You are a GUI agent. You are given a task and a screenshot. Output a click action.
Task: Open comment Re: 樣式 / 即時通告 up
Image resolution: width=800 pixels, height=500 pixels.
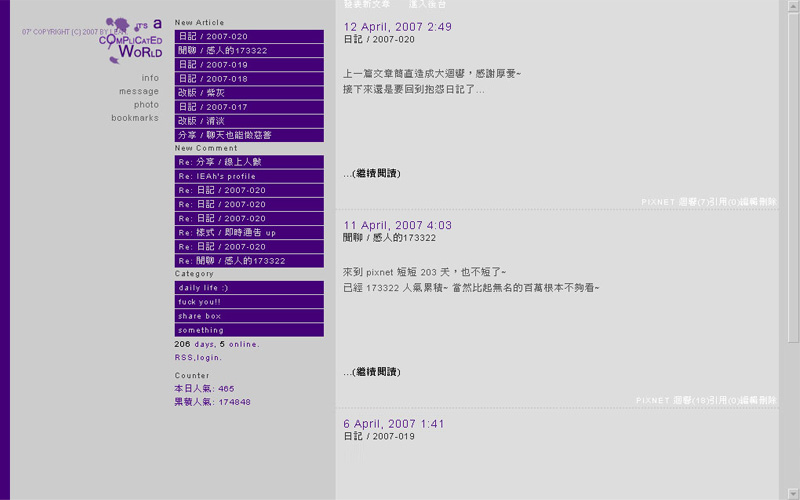(249, 233)
